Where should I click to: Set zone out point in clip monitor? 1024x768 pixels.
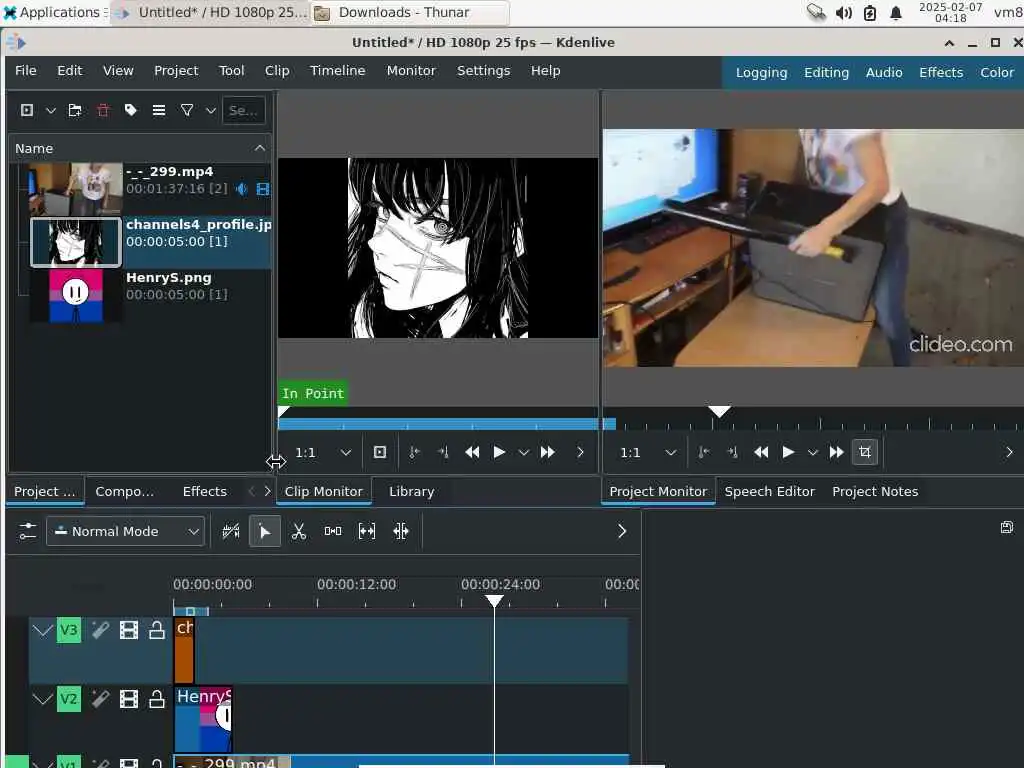443,452
